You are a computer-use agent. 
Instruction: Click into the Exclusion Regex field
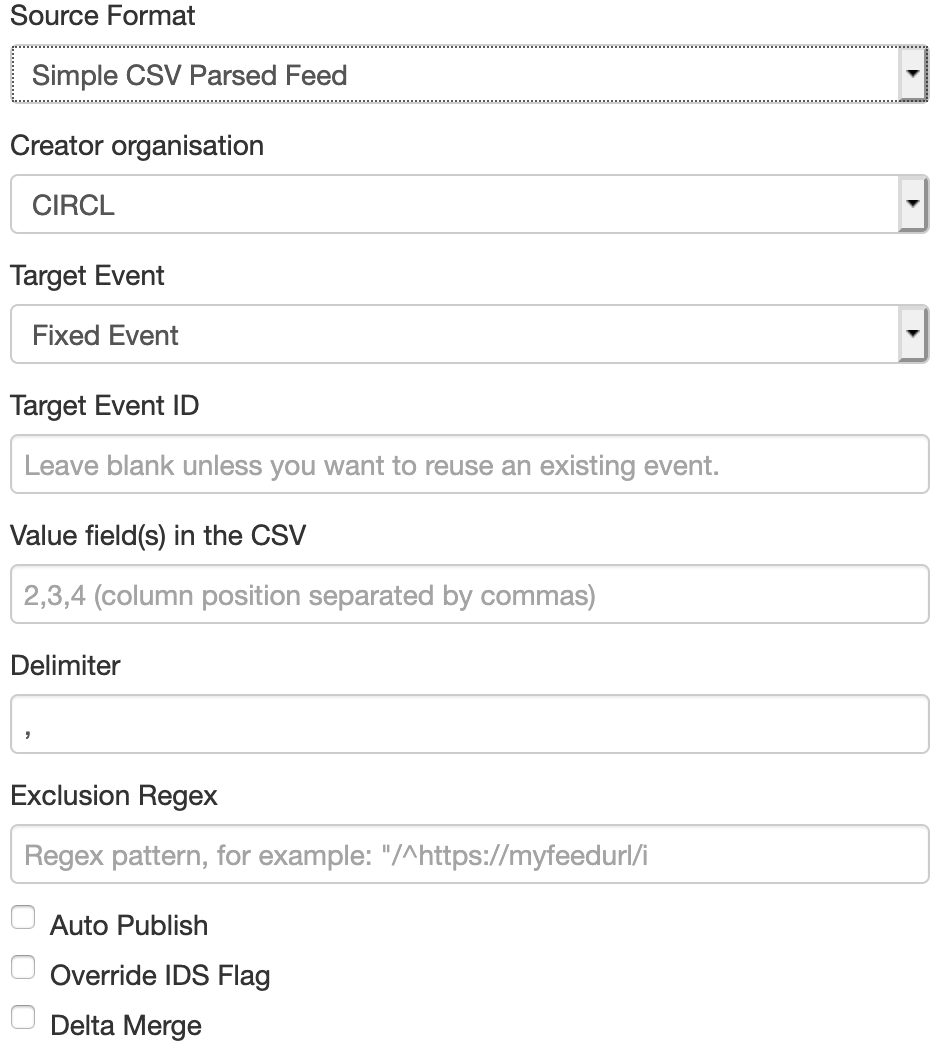coord(469,855)
